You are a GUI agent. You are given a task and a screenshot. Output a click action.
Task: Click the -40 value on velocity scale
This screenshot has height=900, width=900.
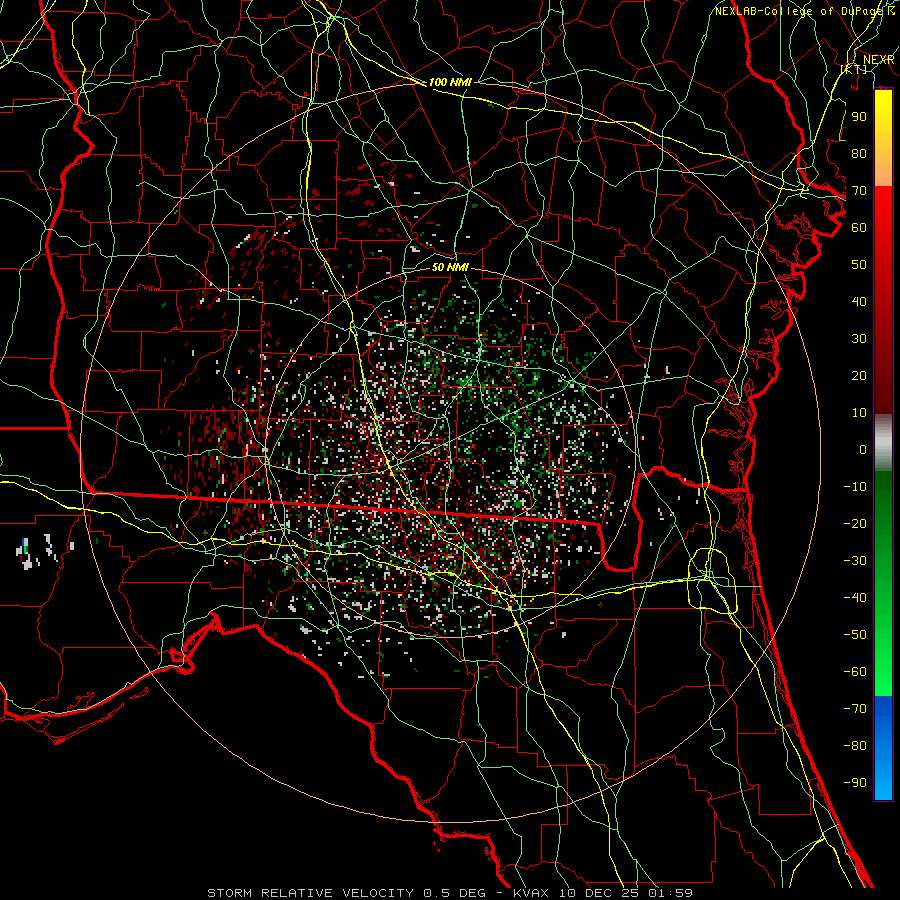(855, 598)
